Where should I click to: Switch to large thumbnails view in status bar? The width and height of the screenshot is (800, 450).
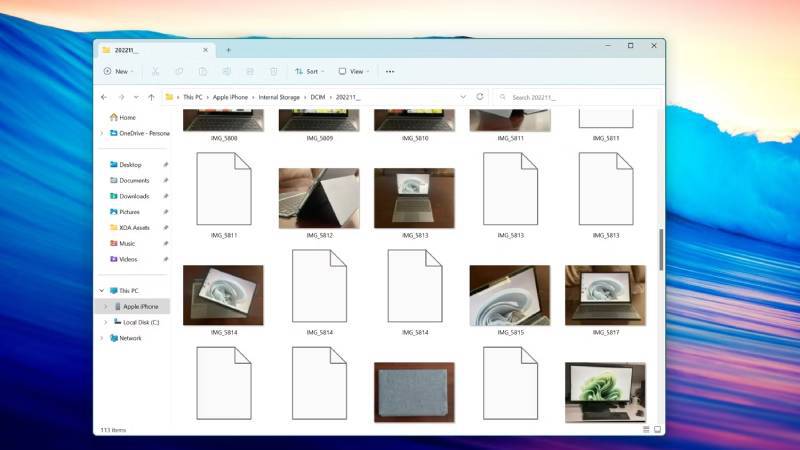click(x=656, y=429)
